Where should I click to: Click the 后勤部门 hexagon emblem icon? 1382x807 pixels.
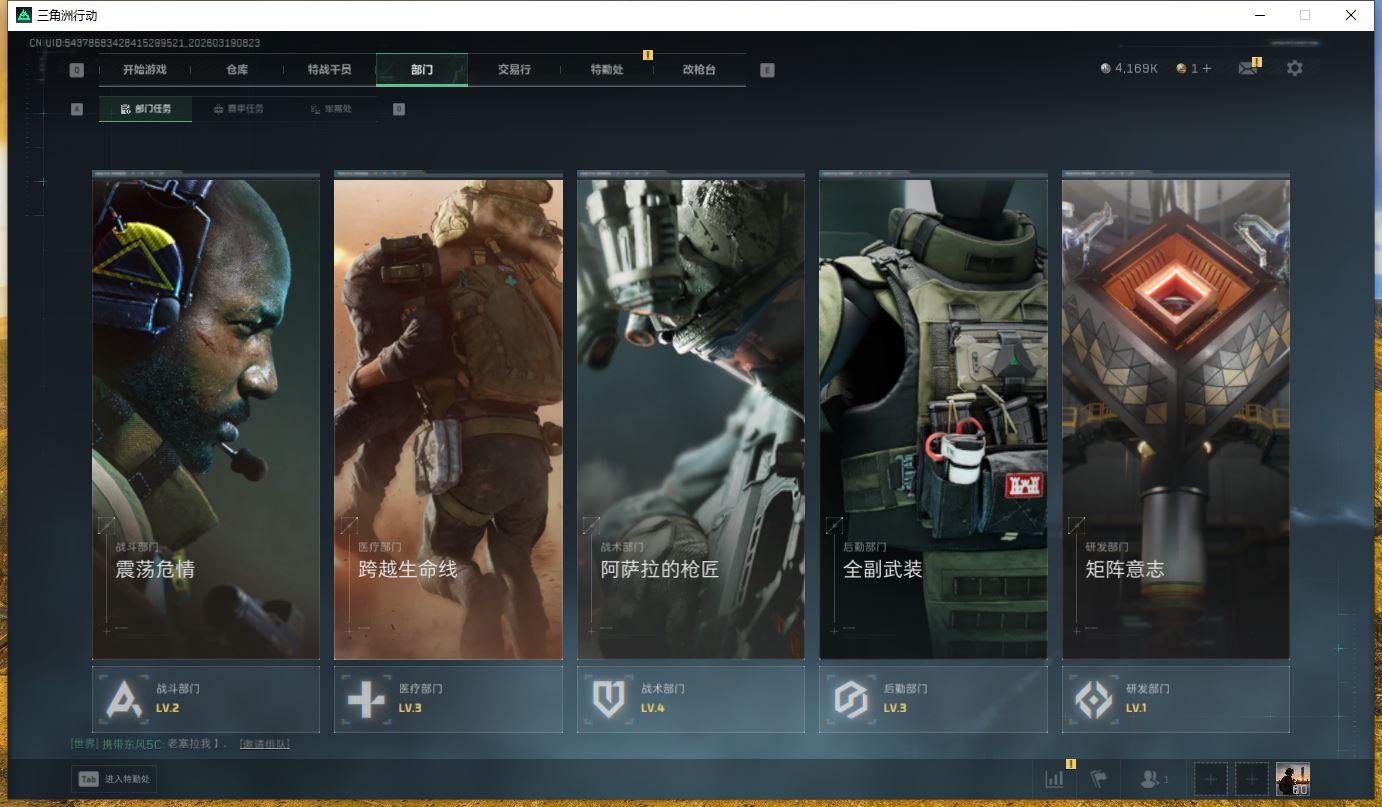click(850, 699)
